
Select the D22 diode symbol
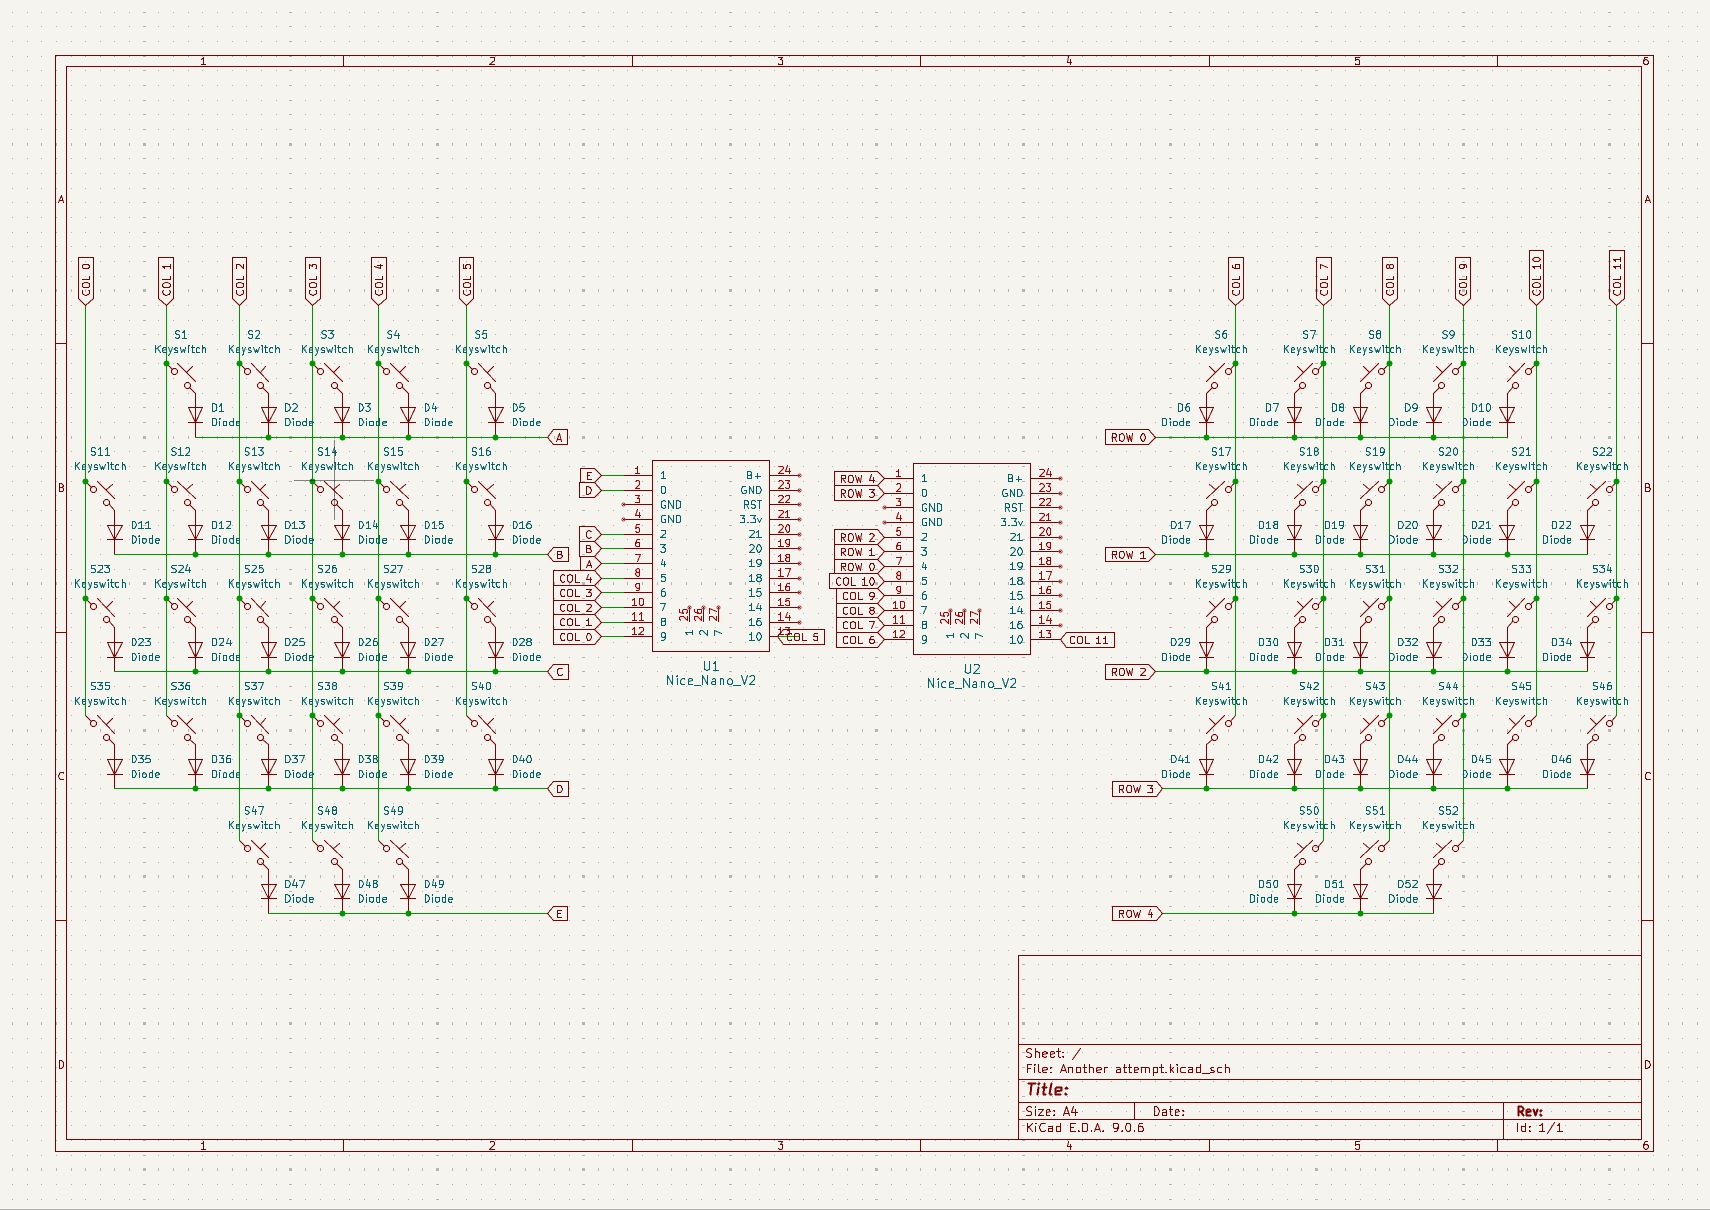click(1588, 532)
